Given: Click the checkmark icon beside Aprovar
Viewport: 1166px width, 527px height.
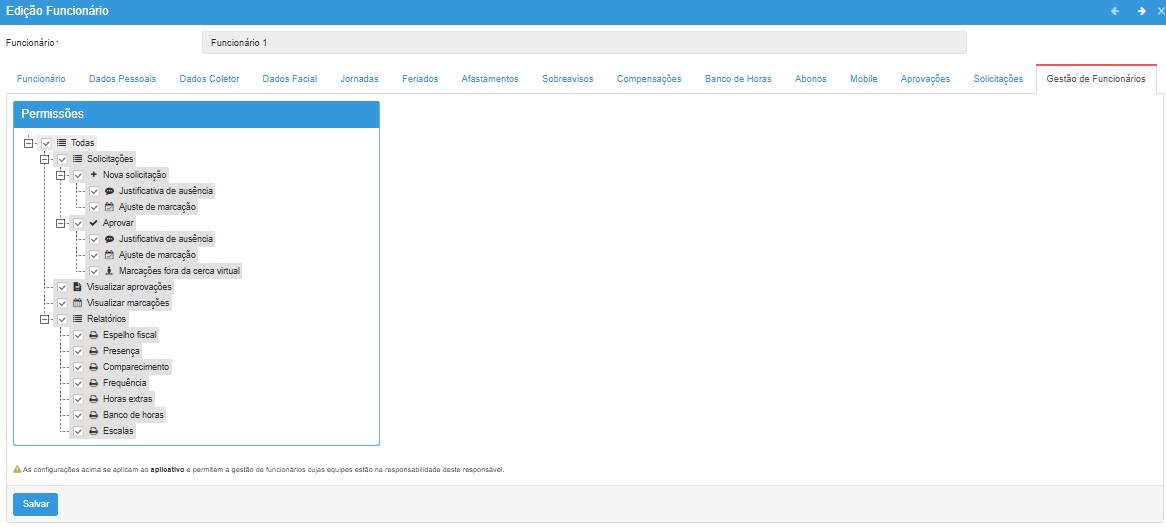Looking at the screenshot, I should coord(94,223).
